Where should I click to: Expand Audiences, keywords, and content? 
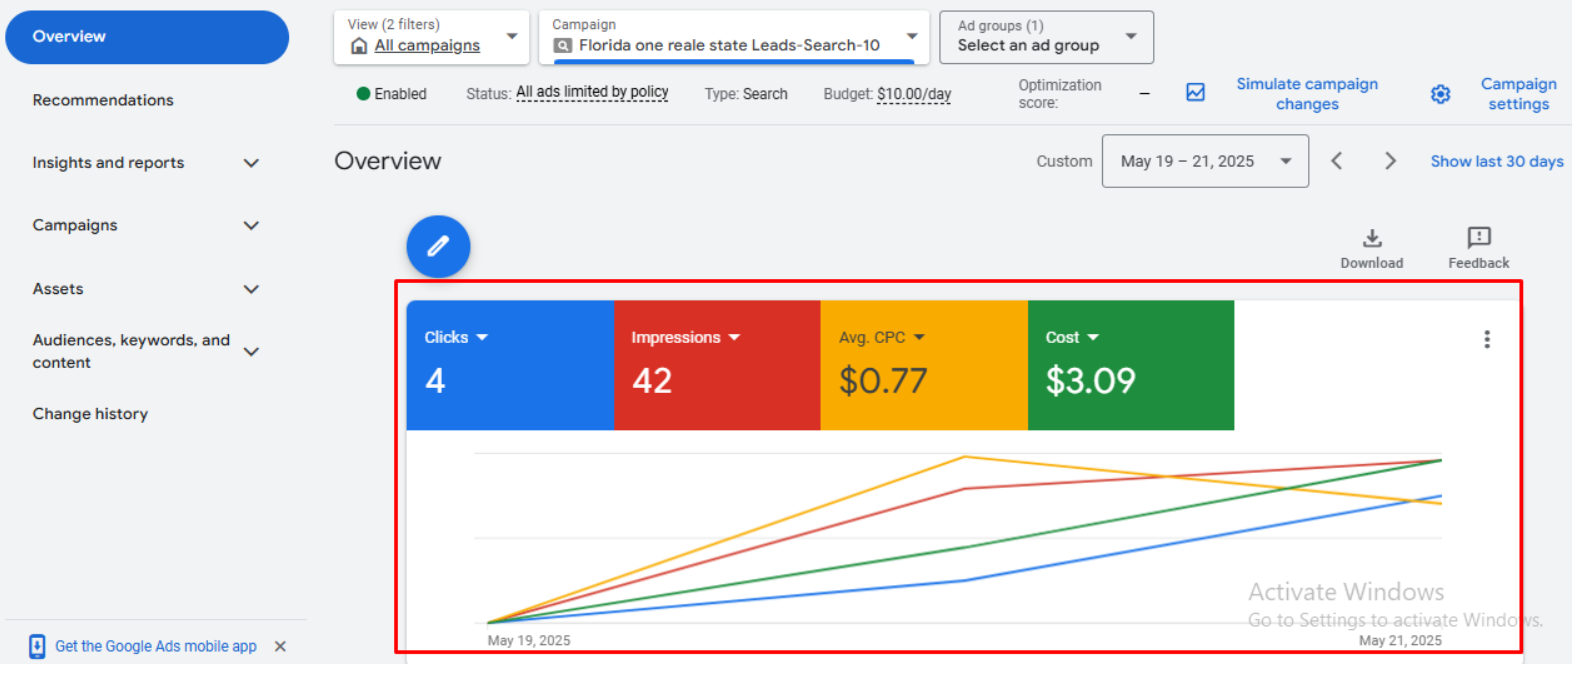251,352
